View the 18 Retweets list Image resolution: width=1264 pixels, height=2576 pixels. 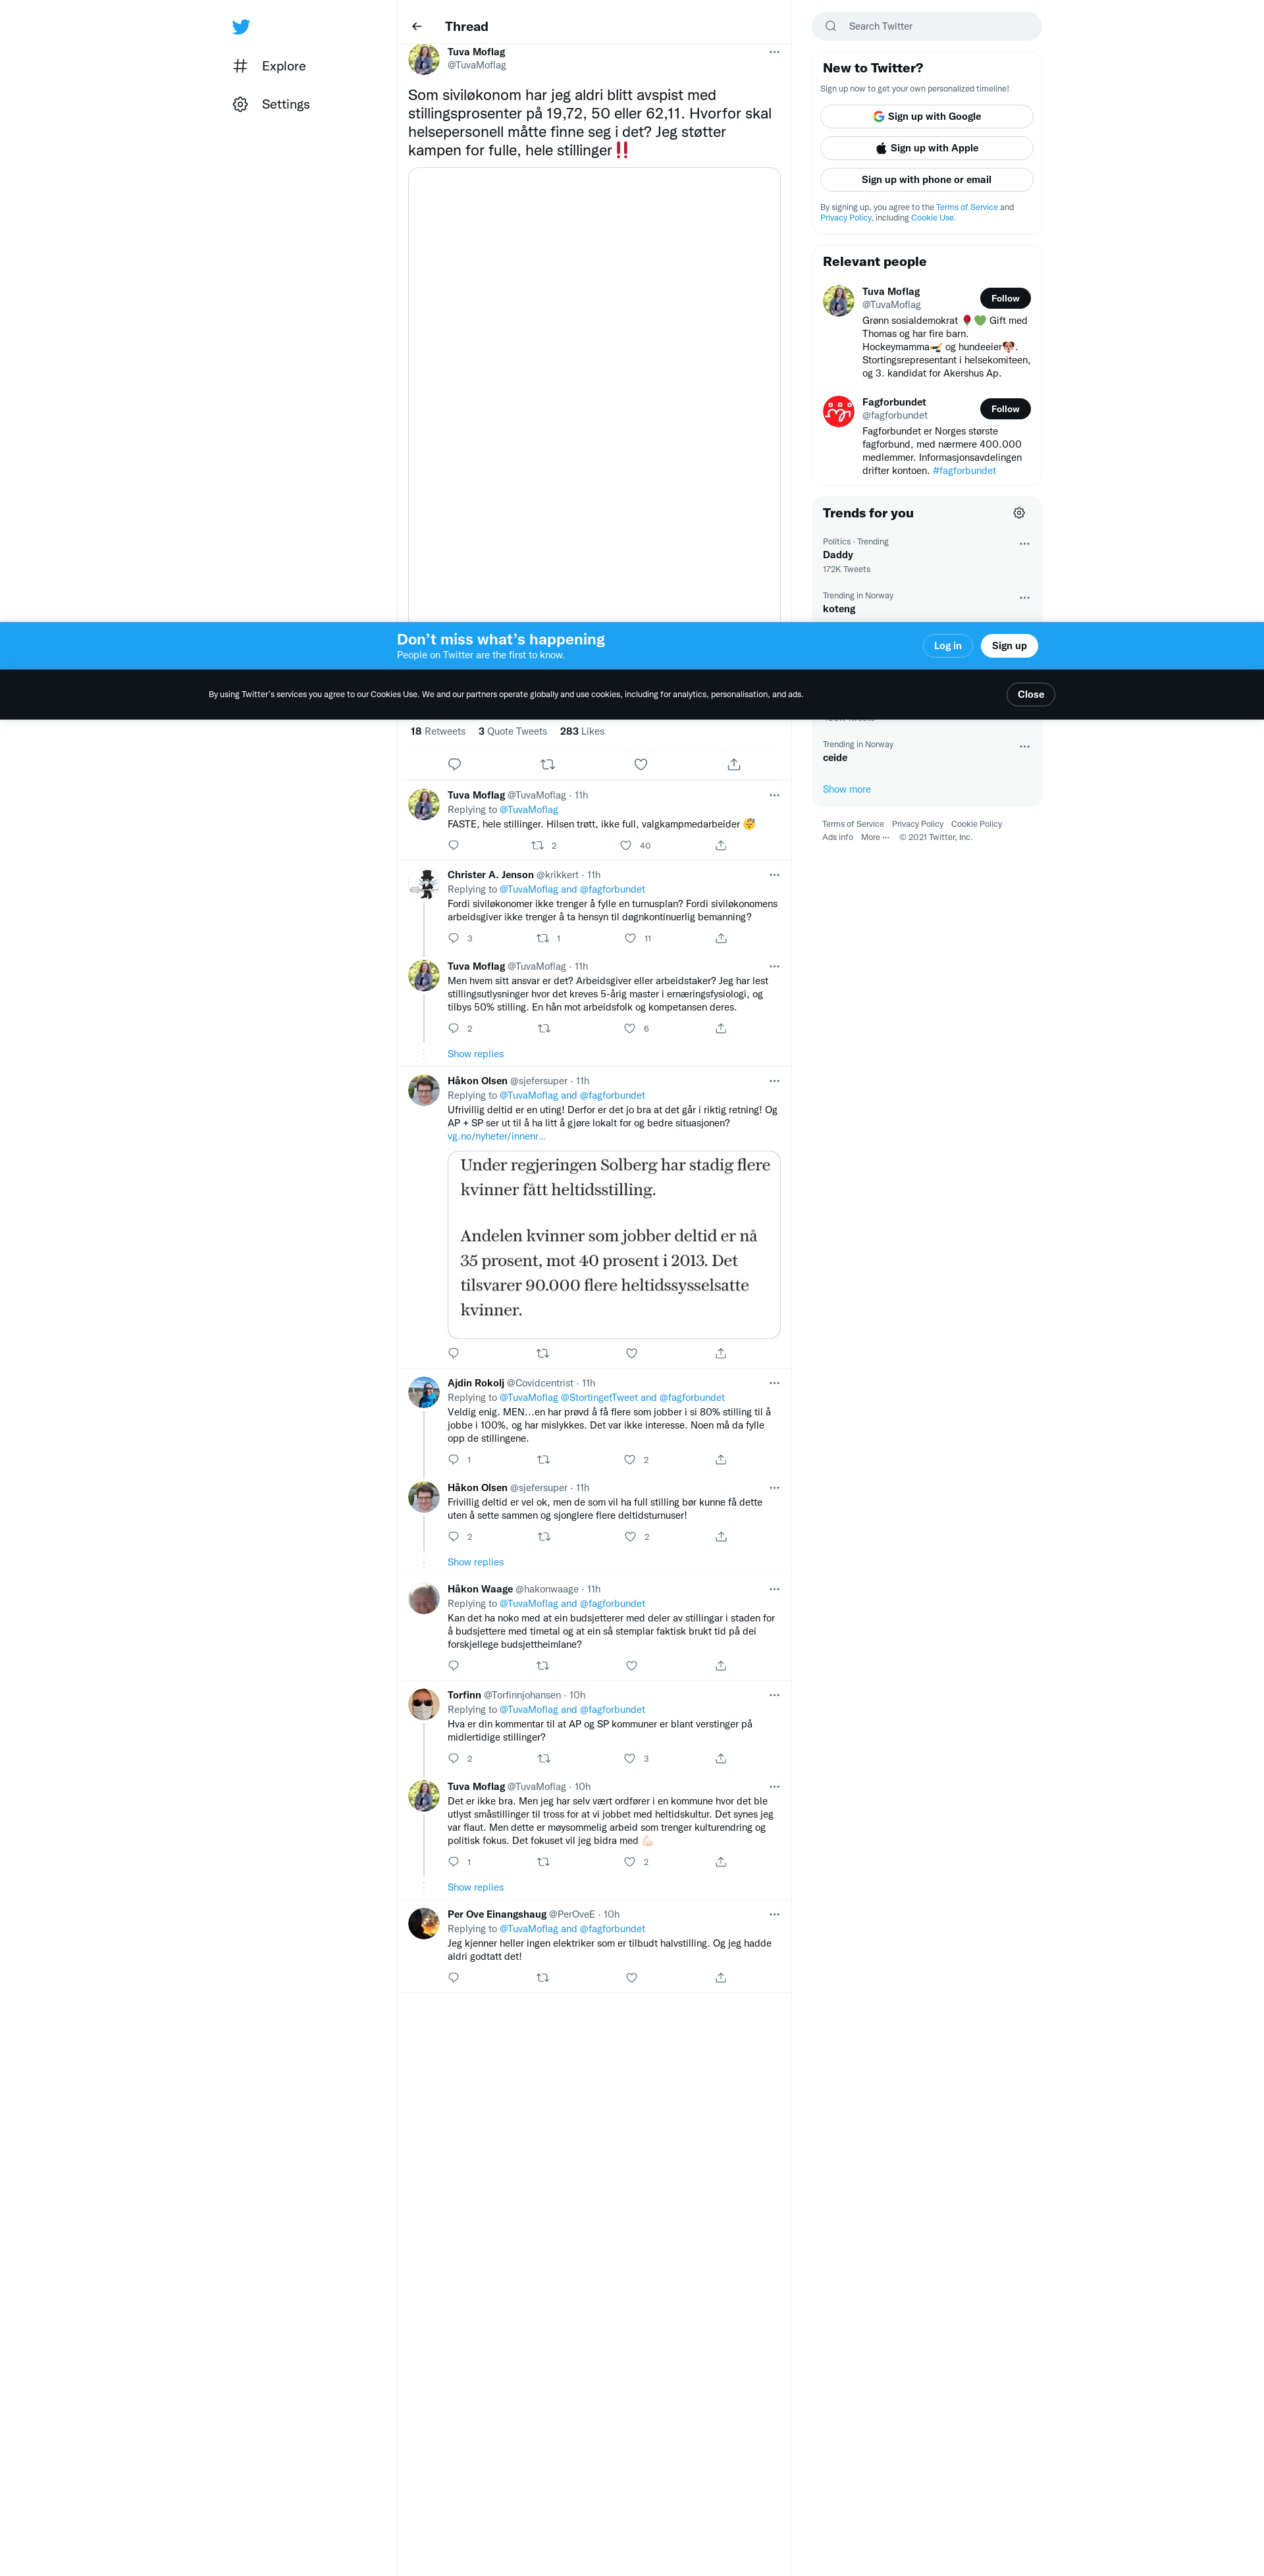point(438,732)
